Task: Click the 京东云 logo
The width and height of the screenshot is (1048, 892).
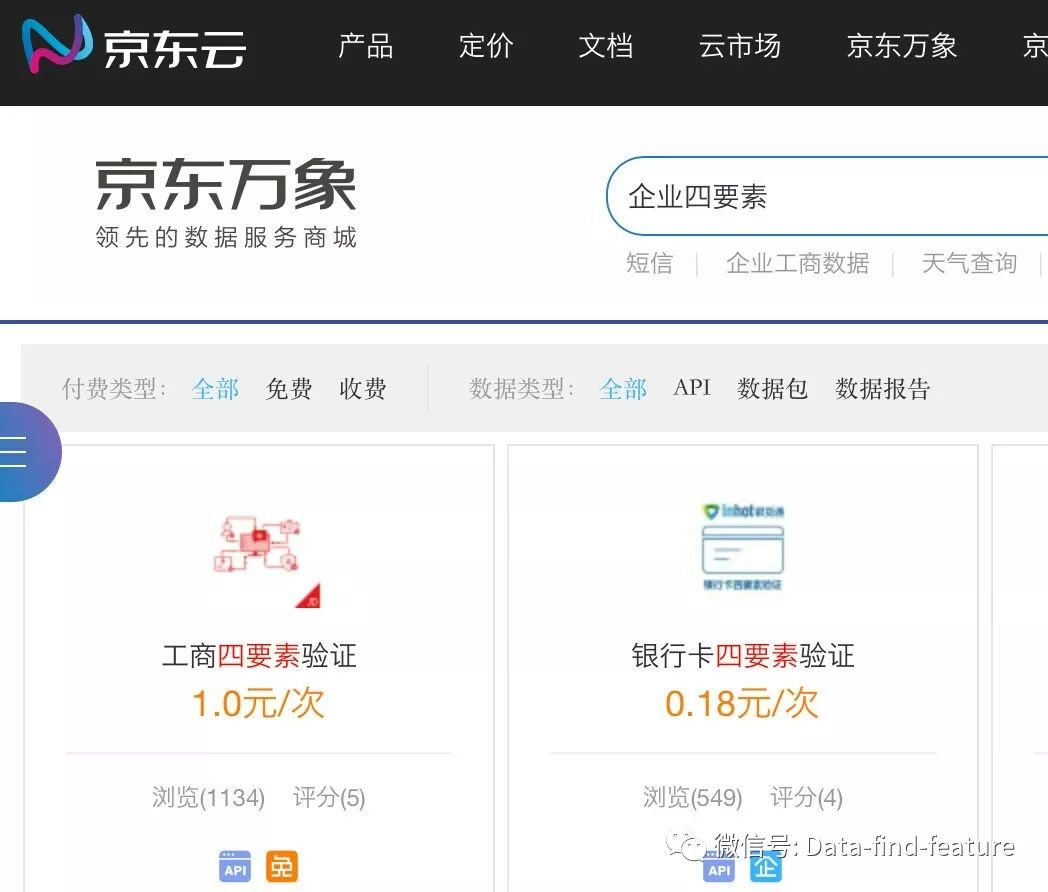Action: 134,45
